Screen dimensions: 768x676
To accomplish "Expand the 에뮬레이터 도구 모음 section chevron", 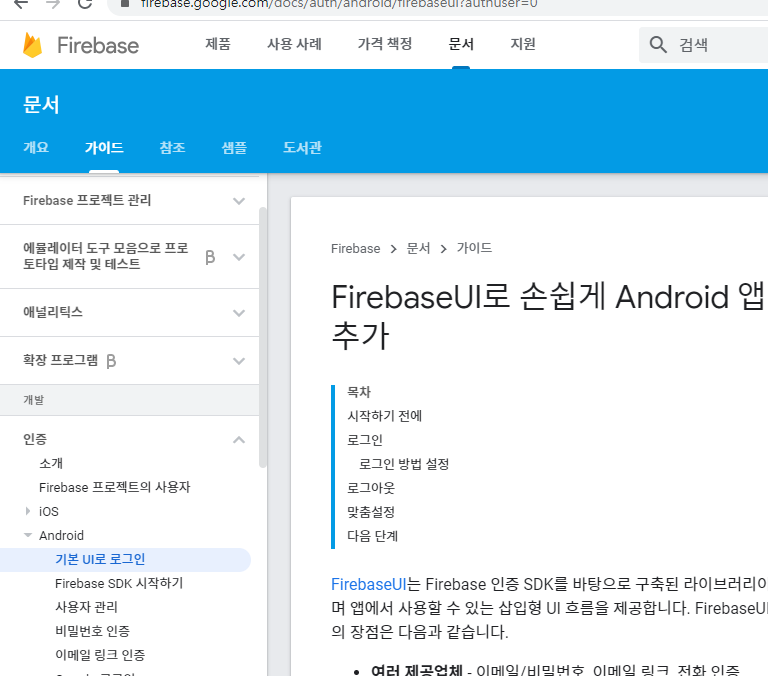I will coord(239,257).
